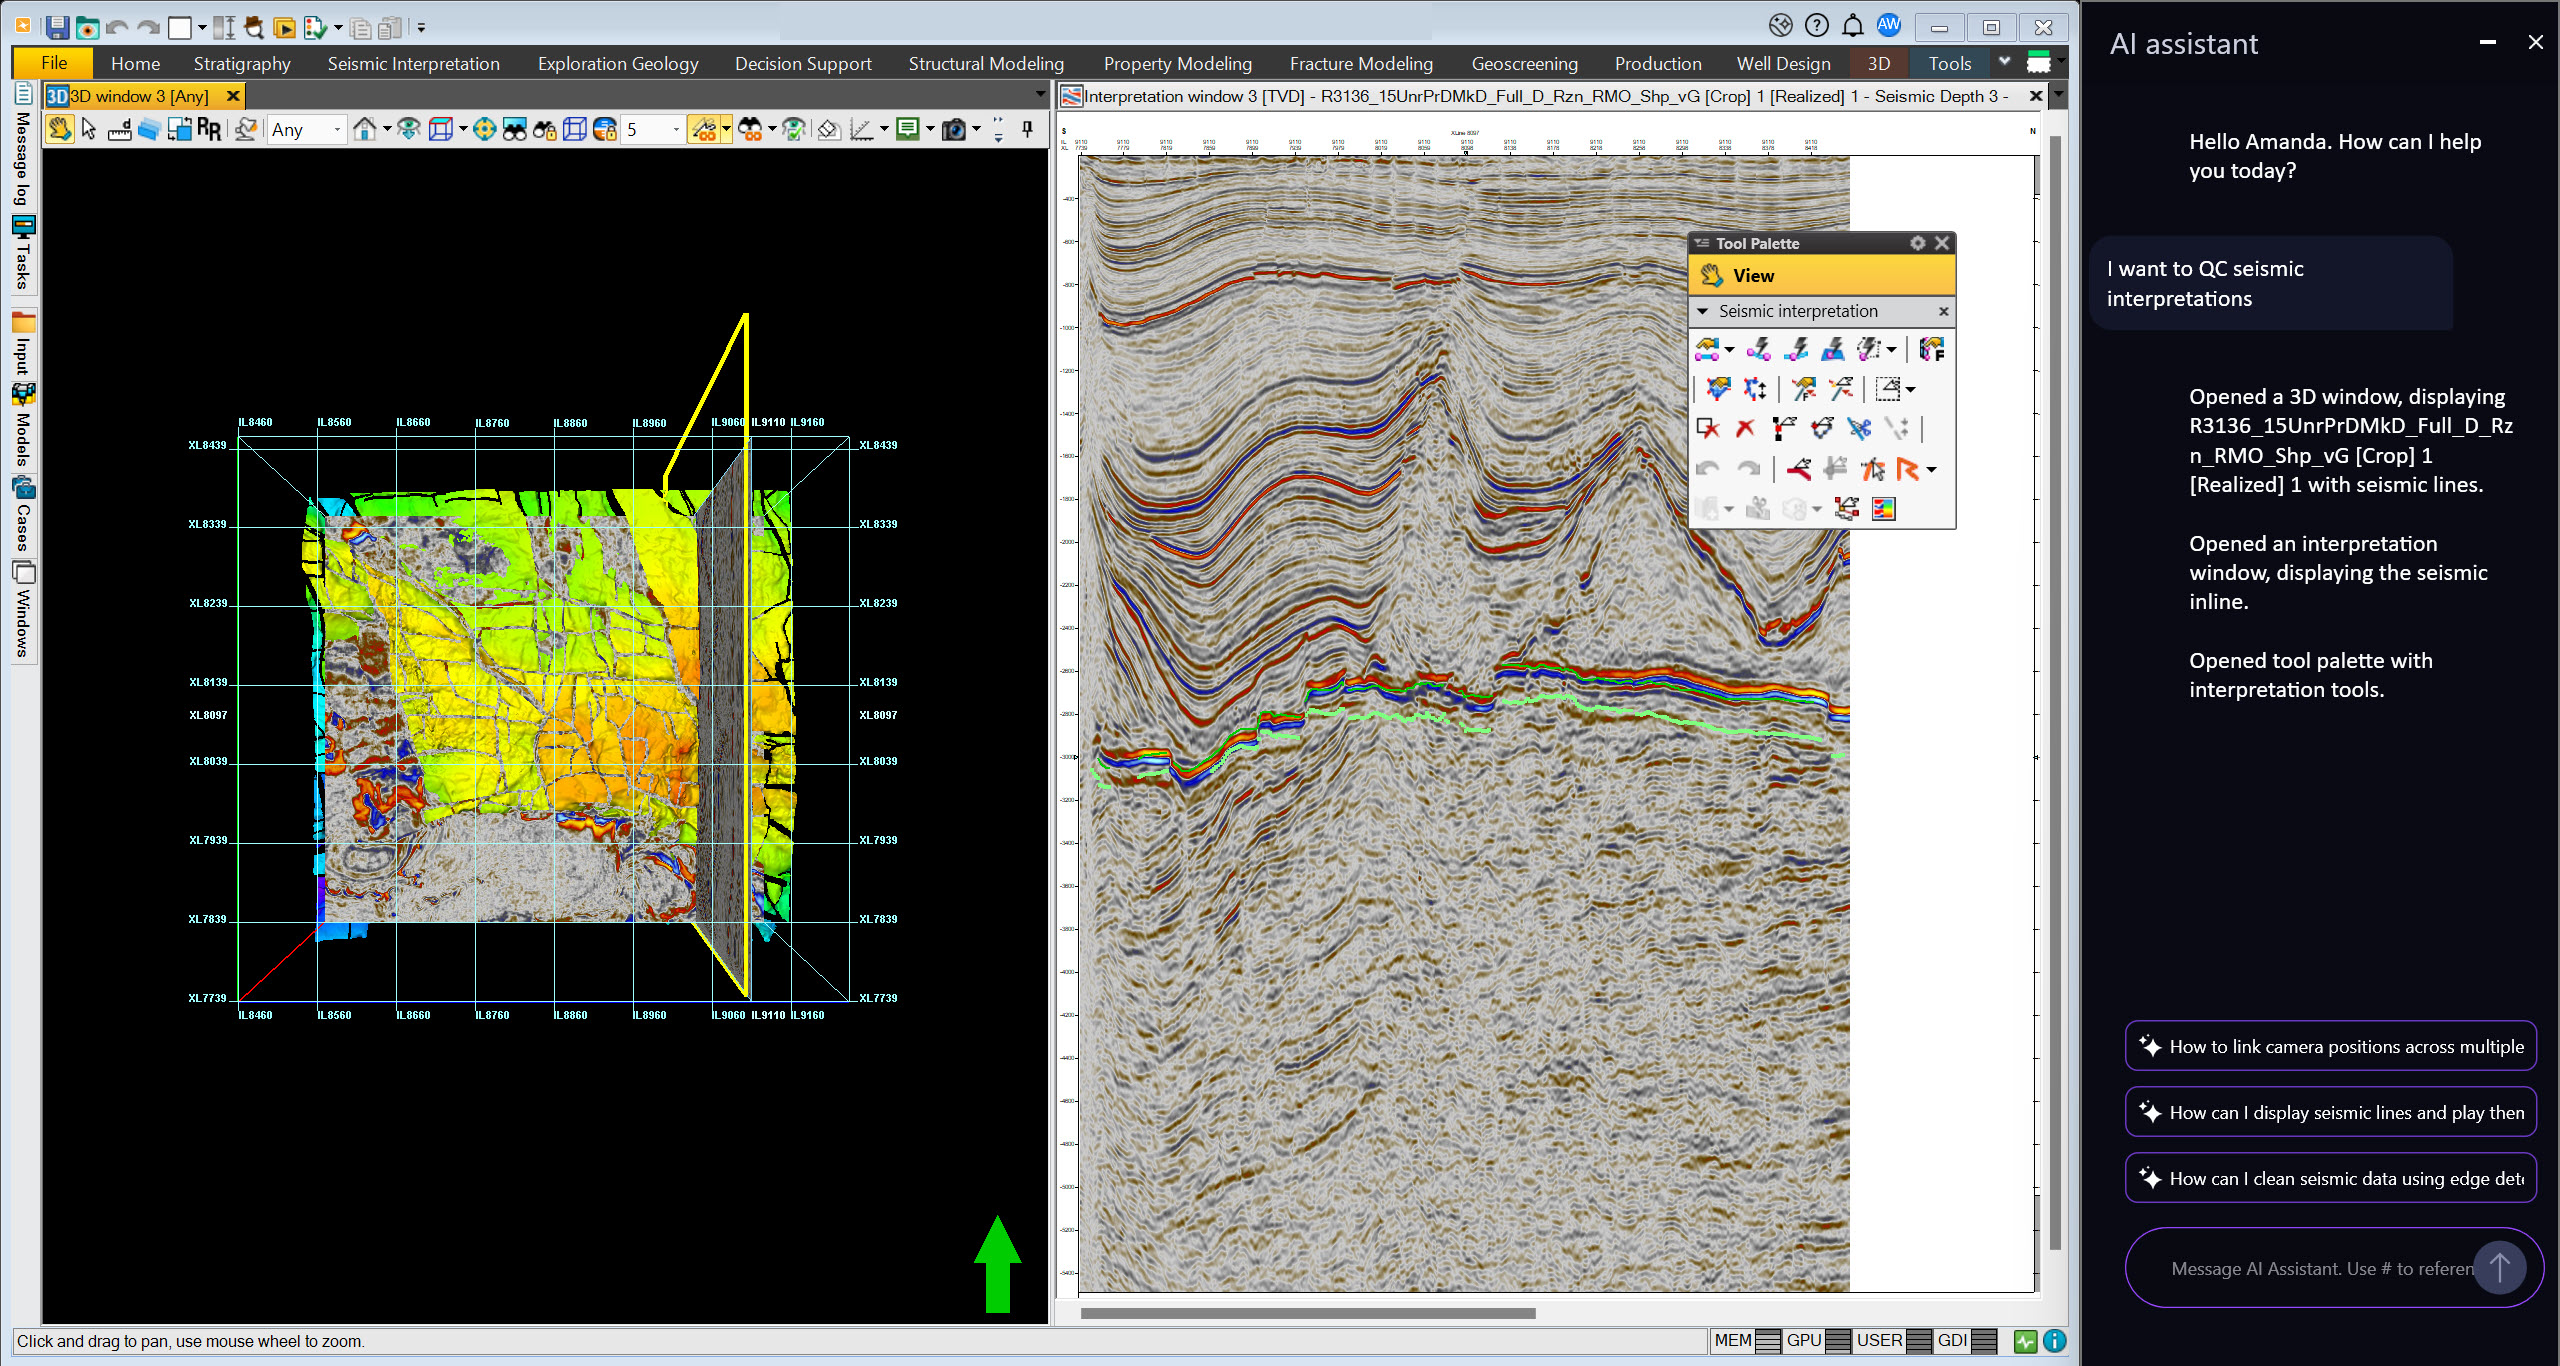
Task: Open the Property Modeling ribbon tab
Action: (1175, 63)
